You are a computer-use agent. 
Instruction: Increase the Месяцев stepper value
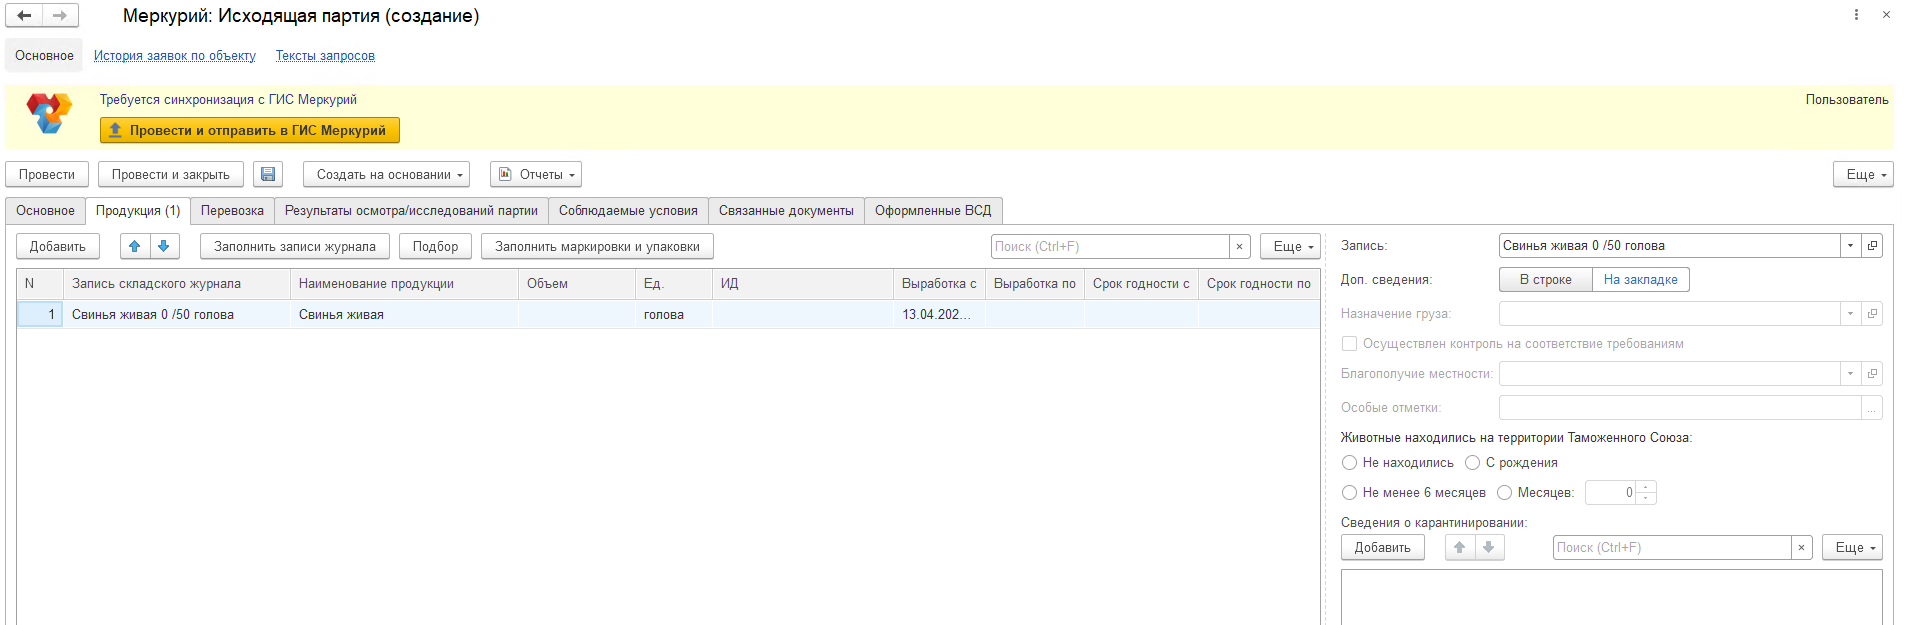(1647, 488)
